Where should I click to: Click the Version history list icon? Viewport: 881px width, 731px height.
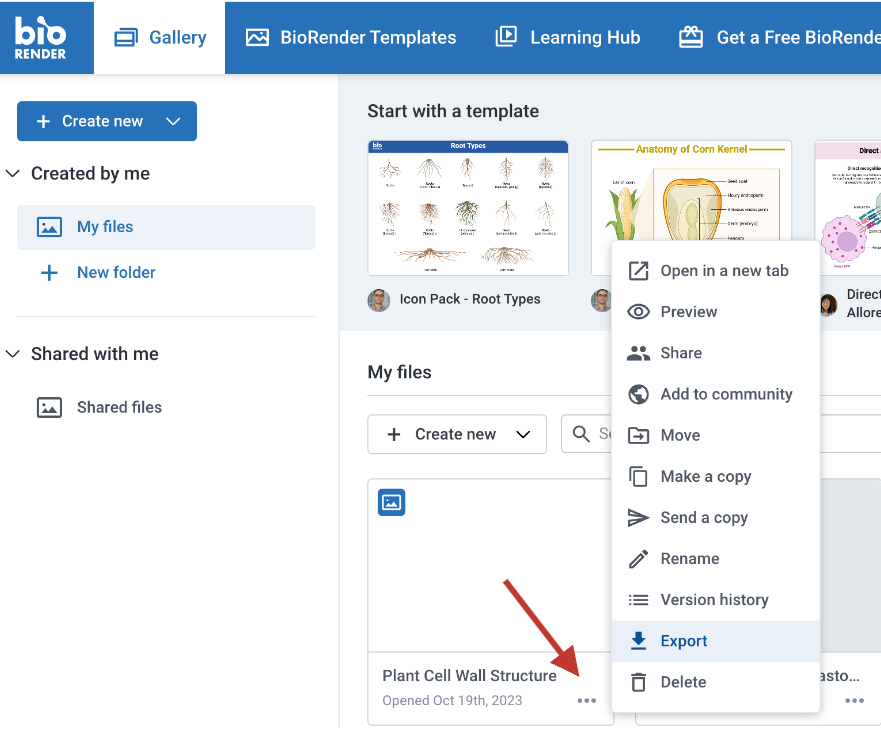[638, 599]
